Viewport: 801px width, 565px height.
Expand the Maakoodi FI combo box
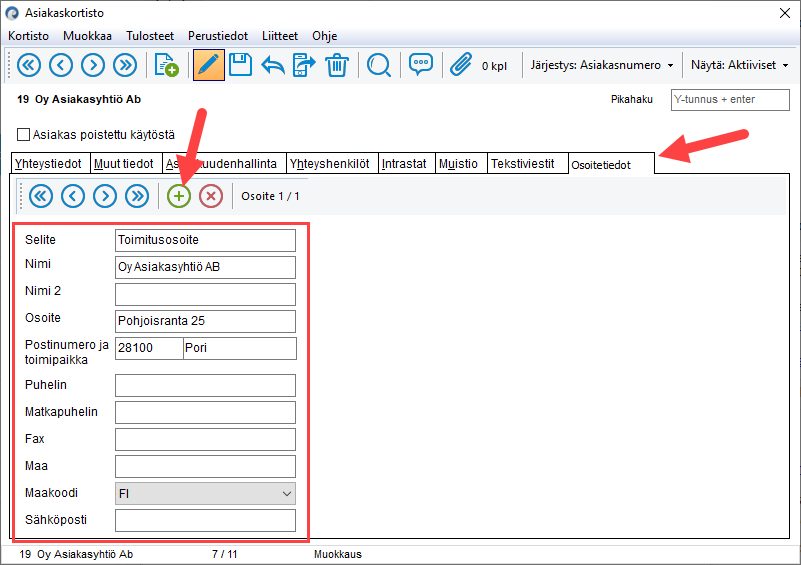click(205, 493)
